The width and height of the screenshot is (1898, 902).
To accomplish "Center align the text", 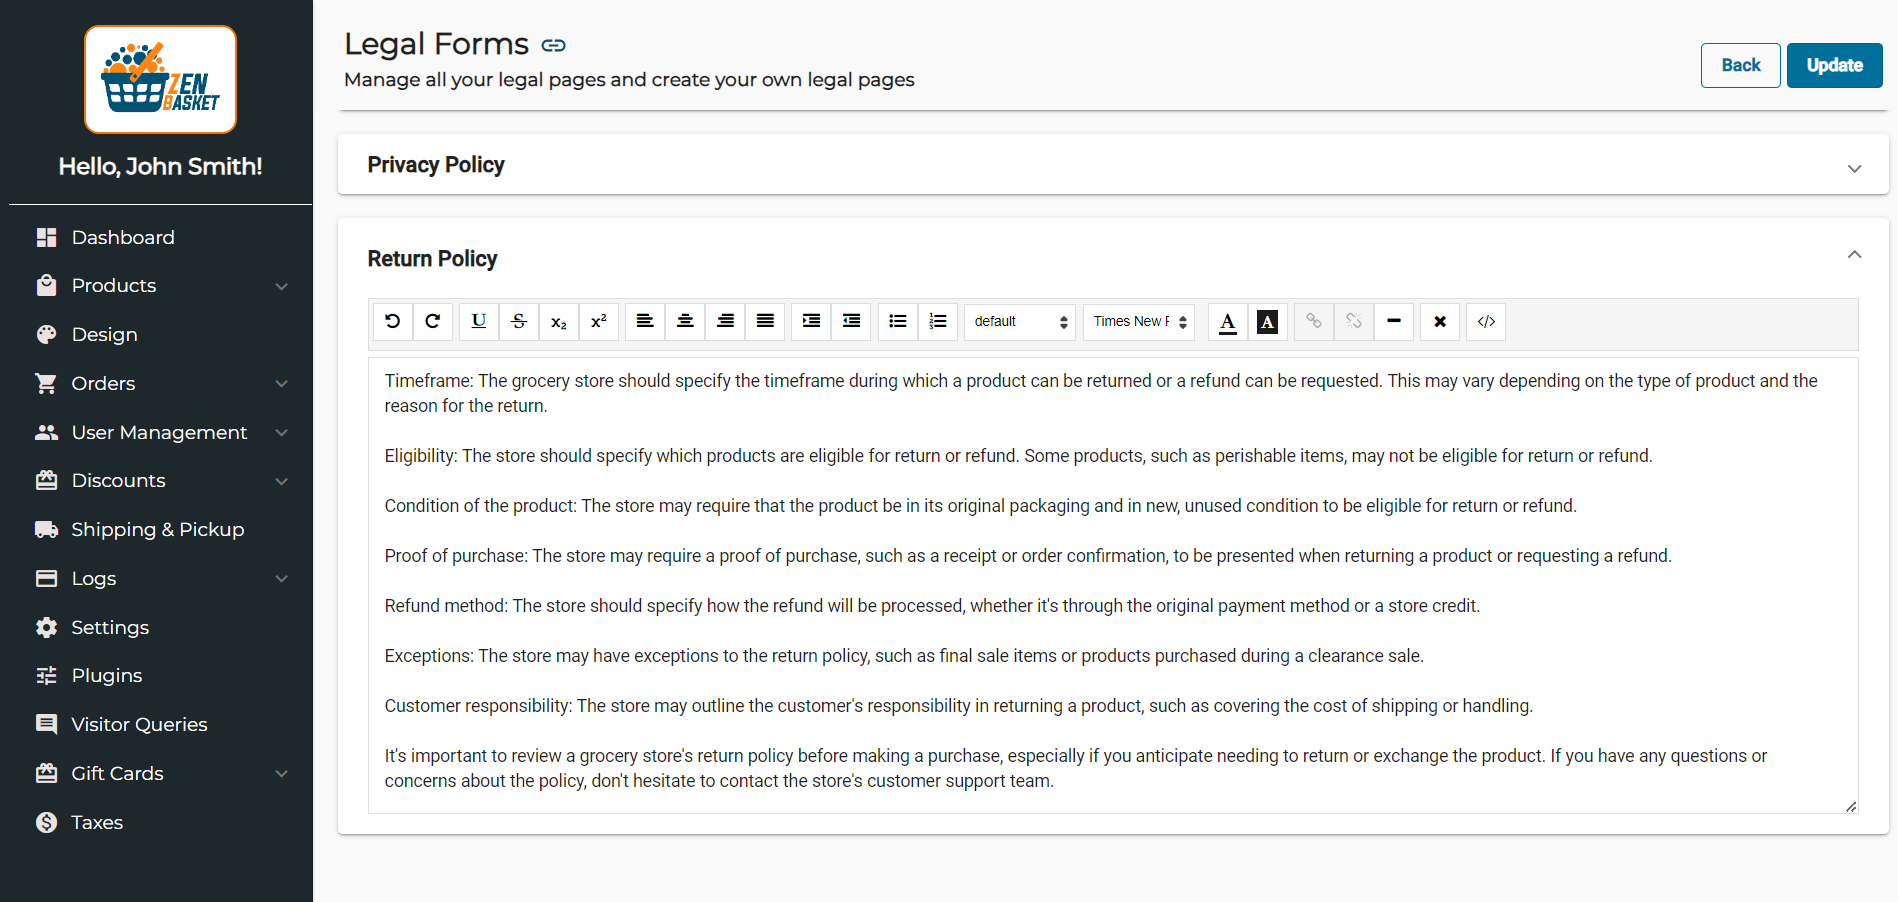I will click(685, 321).
